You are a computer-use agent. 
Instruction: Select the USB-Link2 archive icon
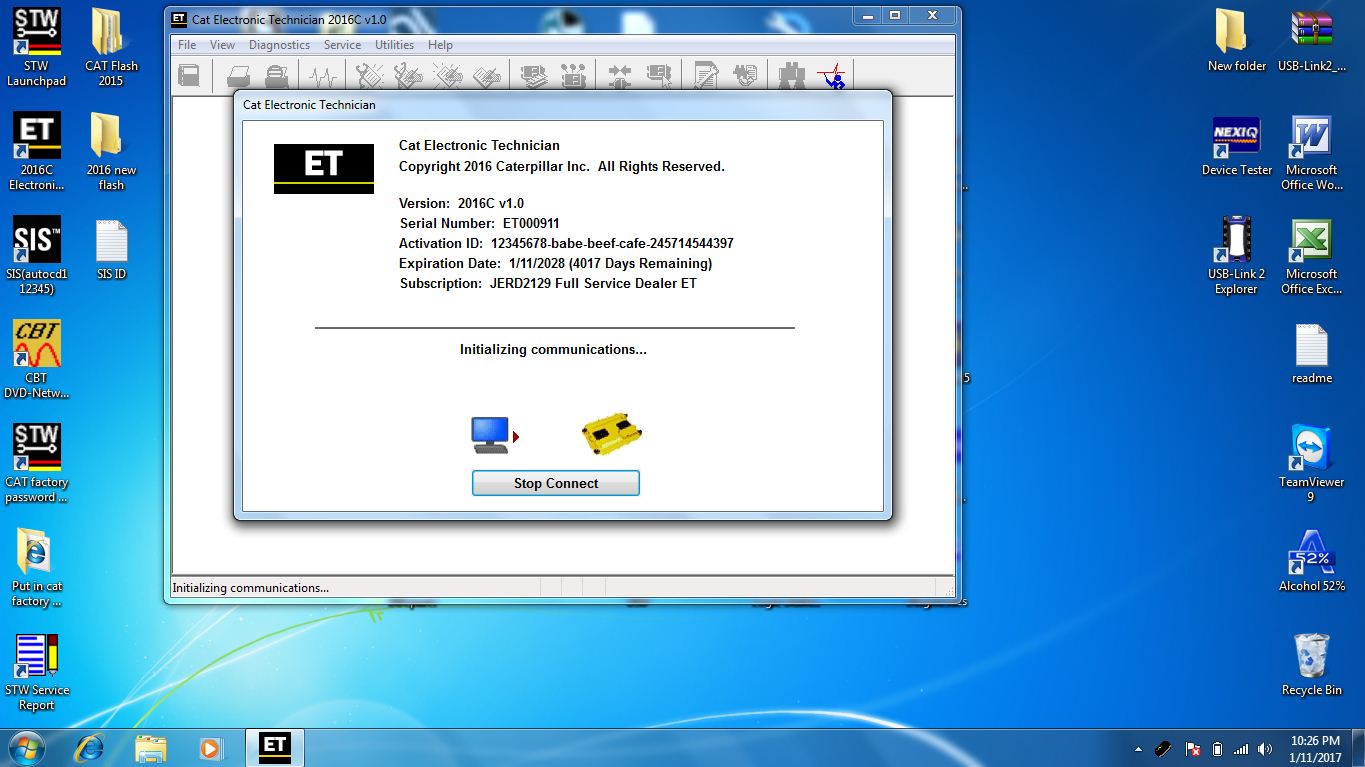pos(1311,40)
